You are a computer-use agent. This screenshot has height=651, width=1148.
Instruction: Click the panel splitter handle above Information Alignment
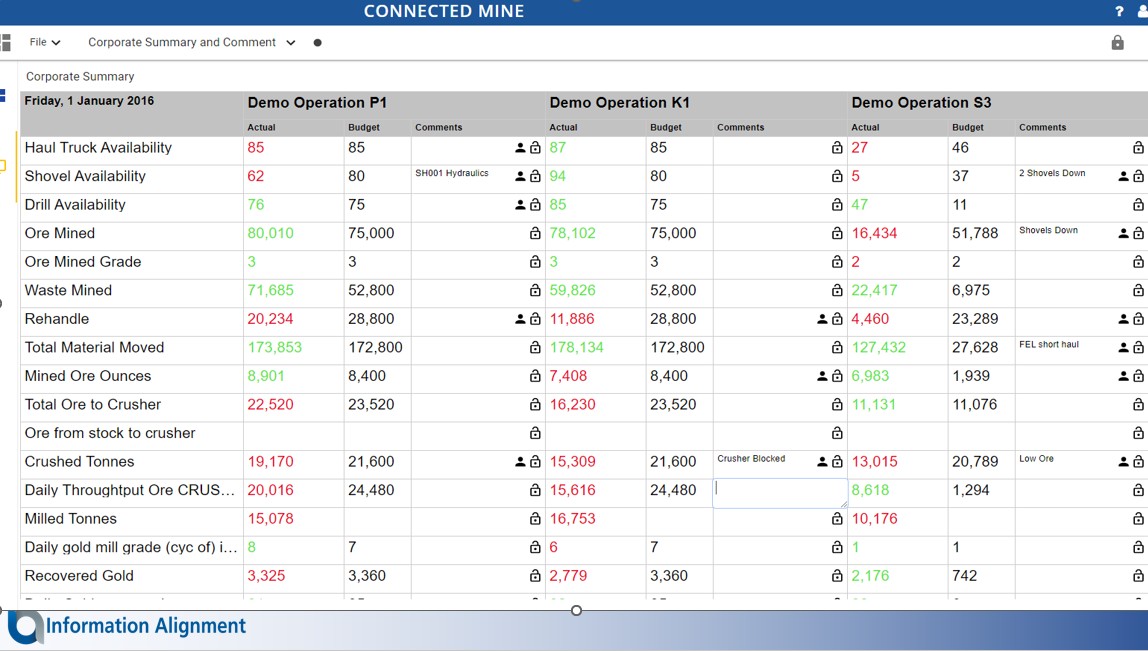click(576, 610)
